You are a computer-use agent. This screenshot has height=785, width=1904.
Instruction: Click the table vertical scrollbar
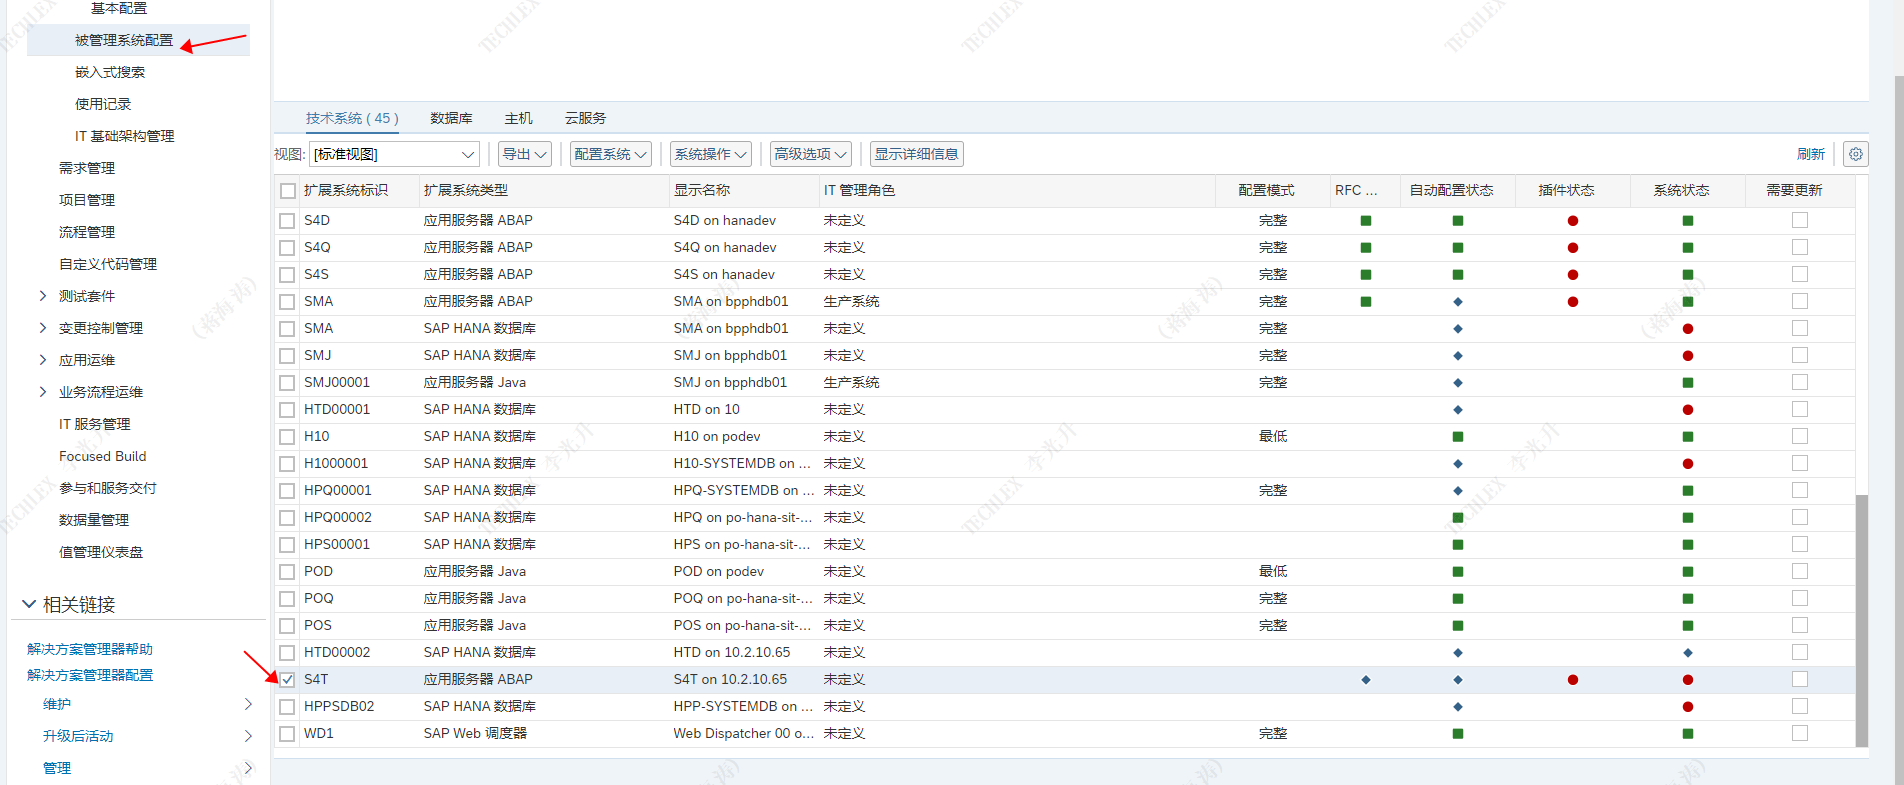[1861, 620]
